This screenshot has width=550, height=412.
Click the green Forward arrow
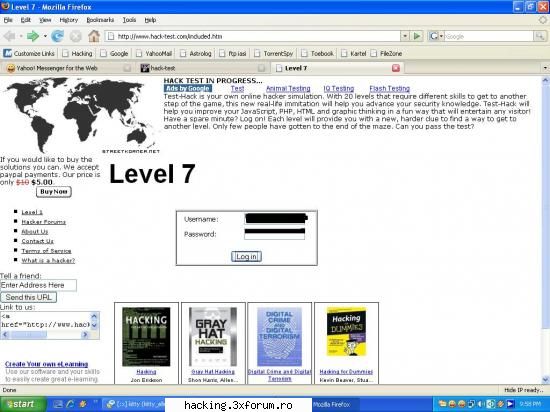pos(33,36)
